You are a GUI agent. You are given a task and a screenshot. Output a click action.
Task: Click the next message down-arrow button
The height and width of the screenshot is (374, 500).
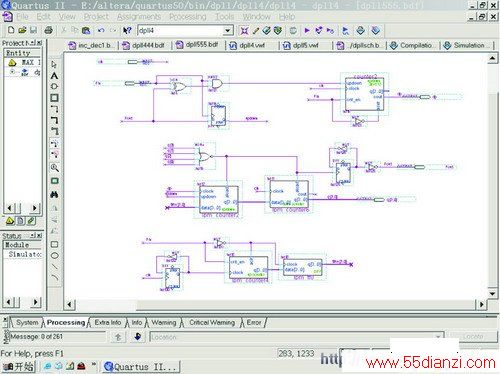click(138, 337)
